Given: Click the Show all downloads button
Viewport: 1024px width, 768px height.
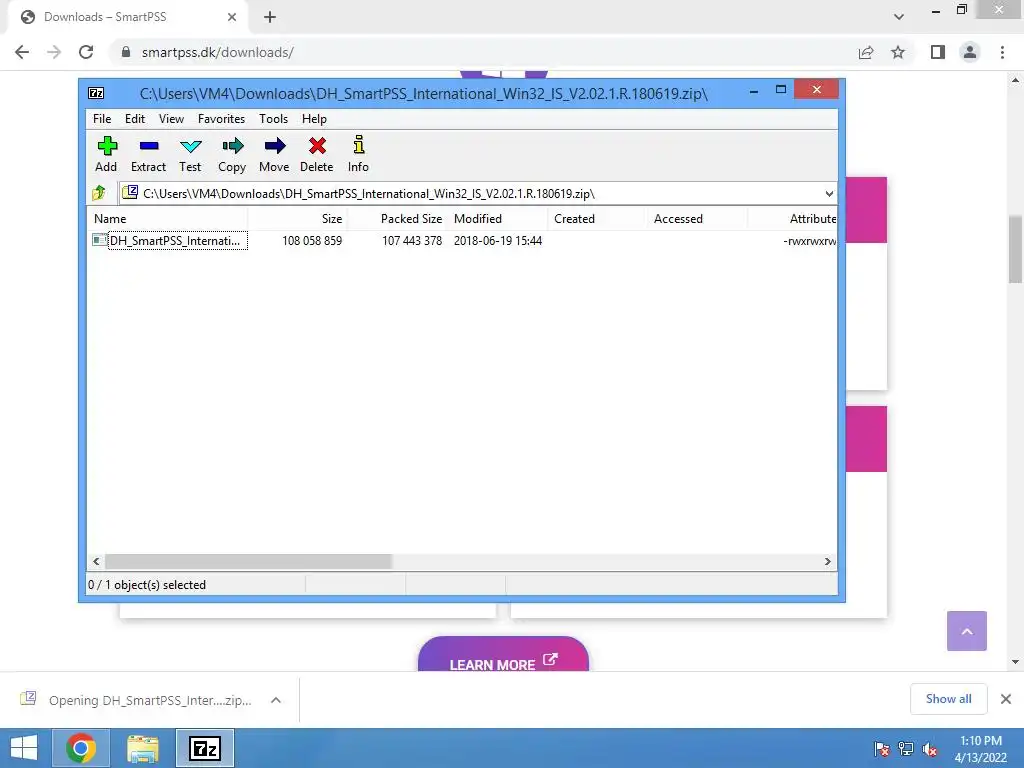Looking at the screenshot, I should click(948, 699).
